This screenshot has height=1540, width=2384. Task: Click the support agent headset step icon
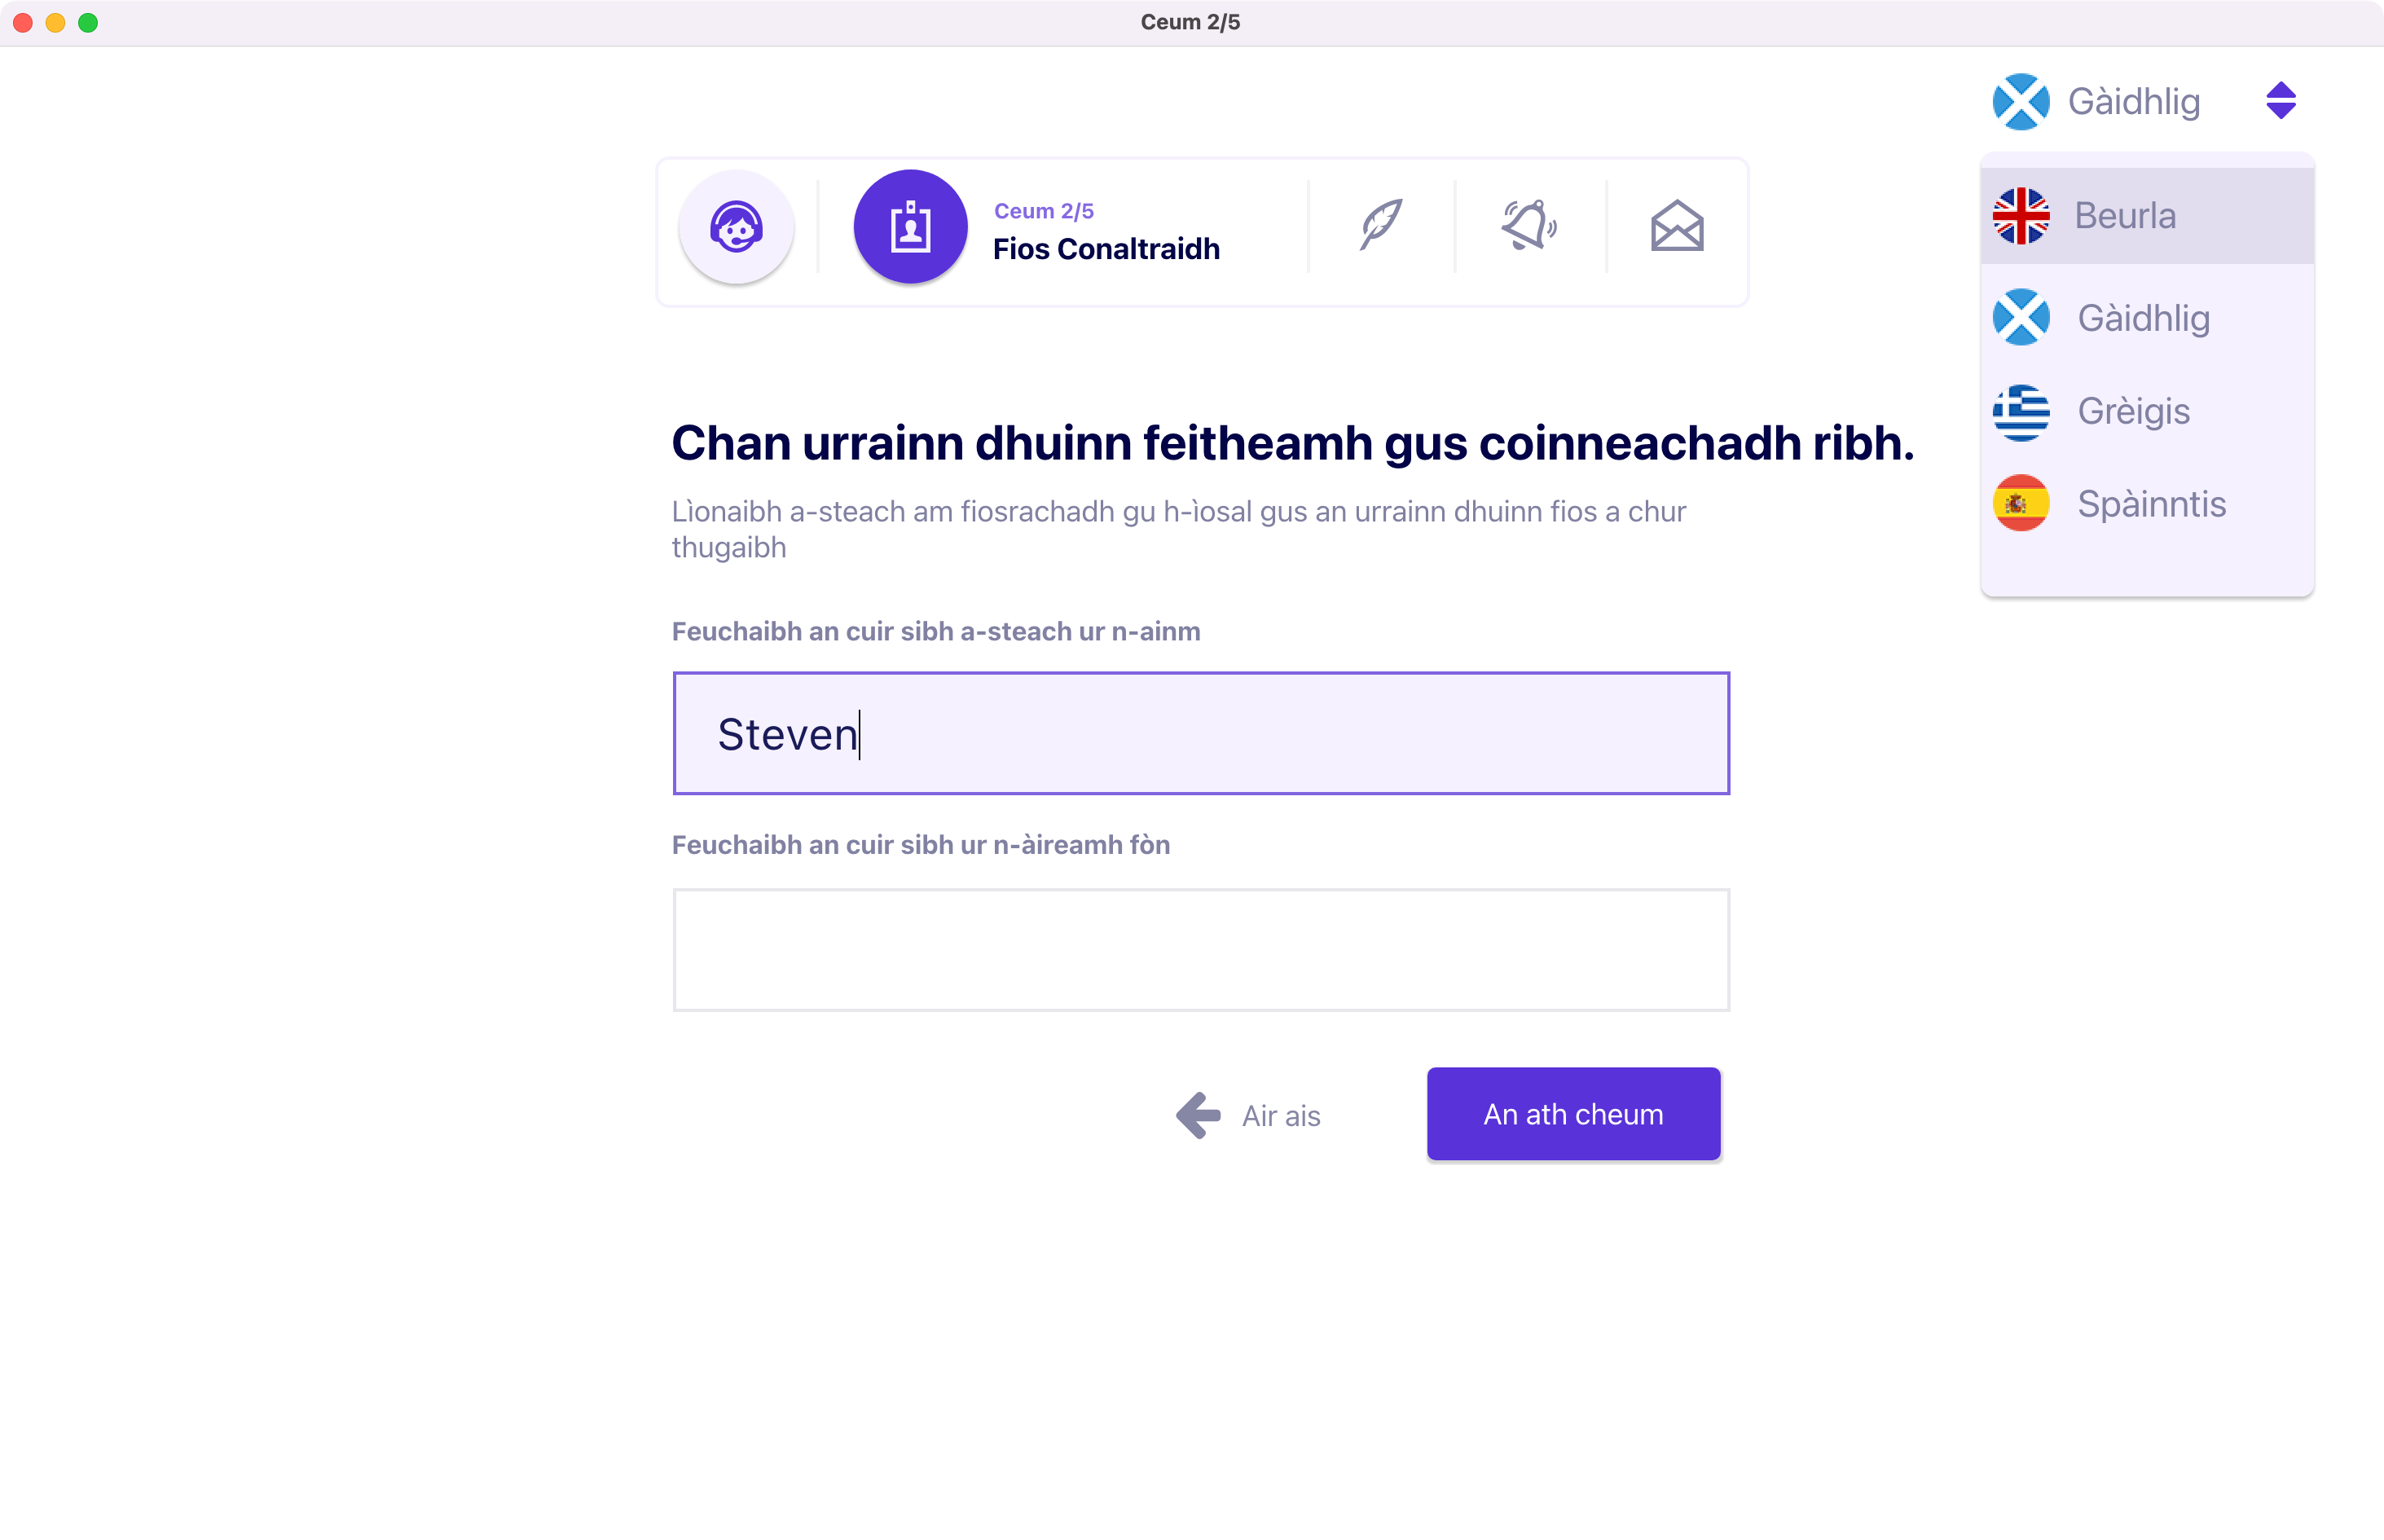pos(736,227)
